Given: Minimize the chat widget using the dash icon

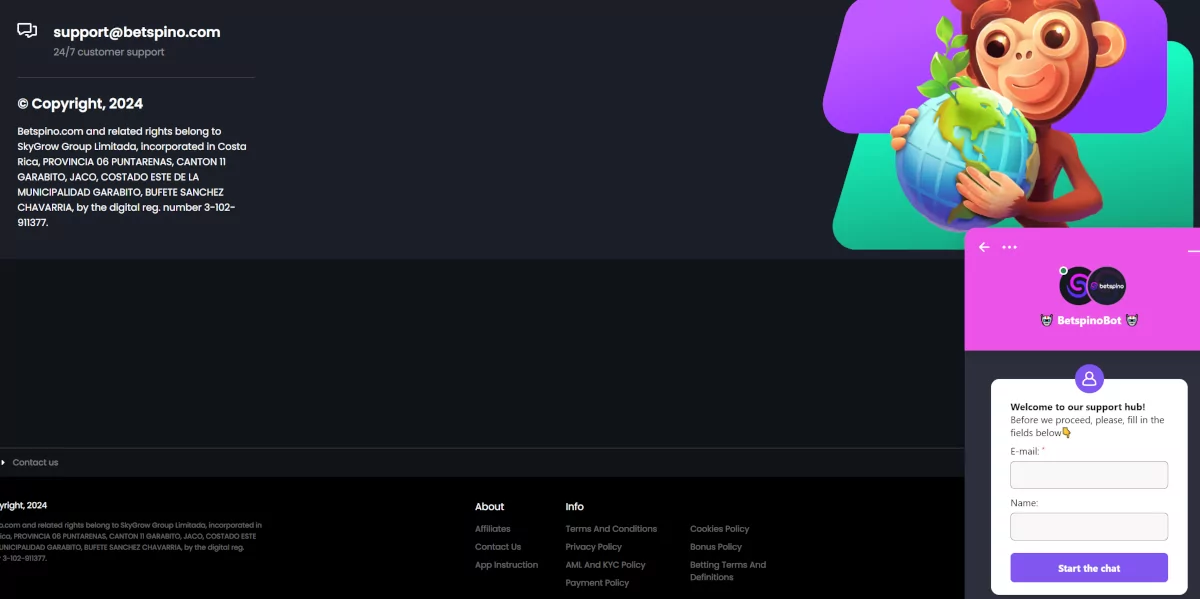Looking at the screenshot, I should pyautogui.click(x=1193, y=250).
